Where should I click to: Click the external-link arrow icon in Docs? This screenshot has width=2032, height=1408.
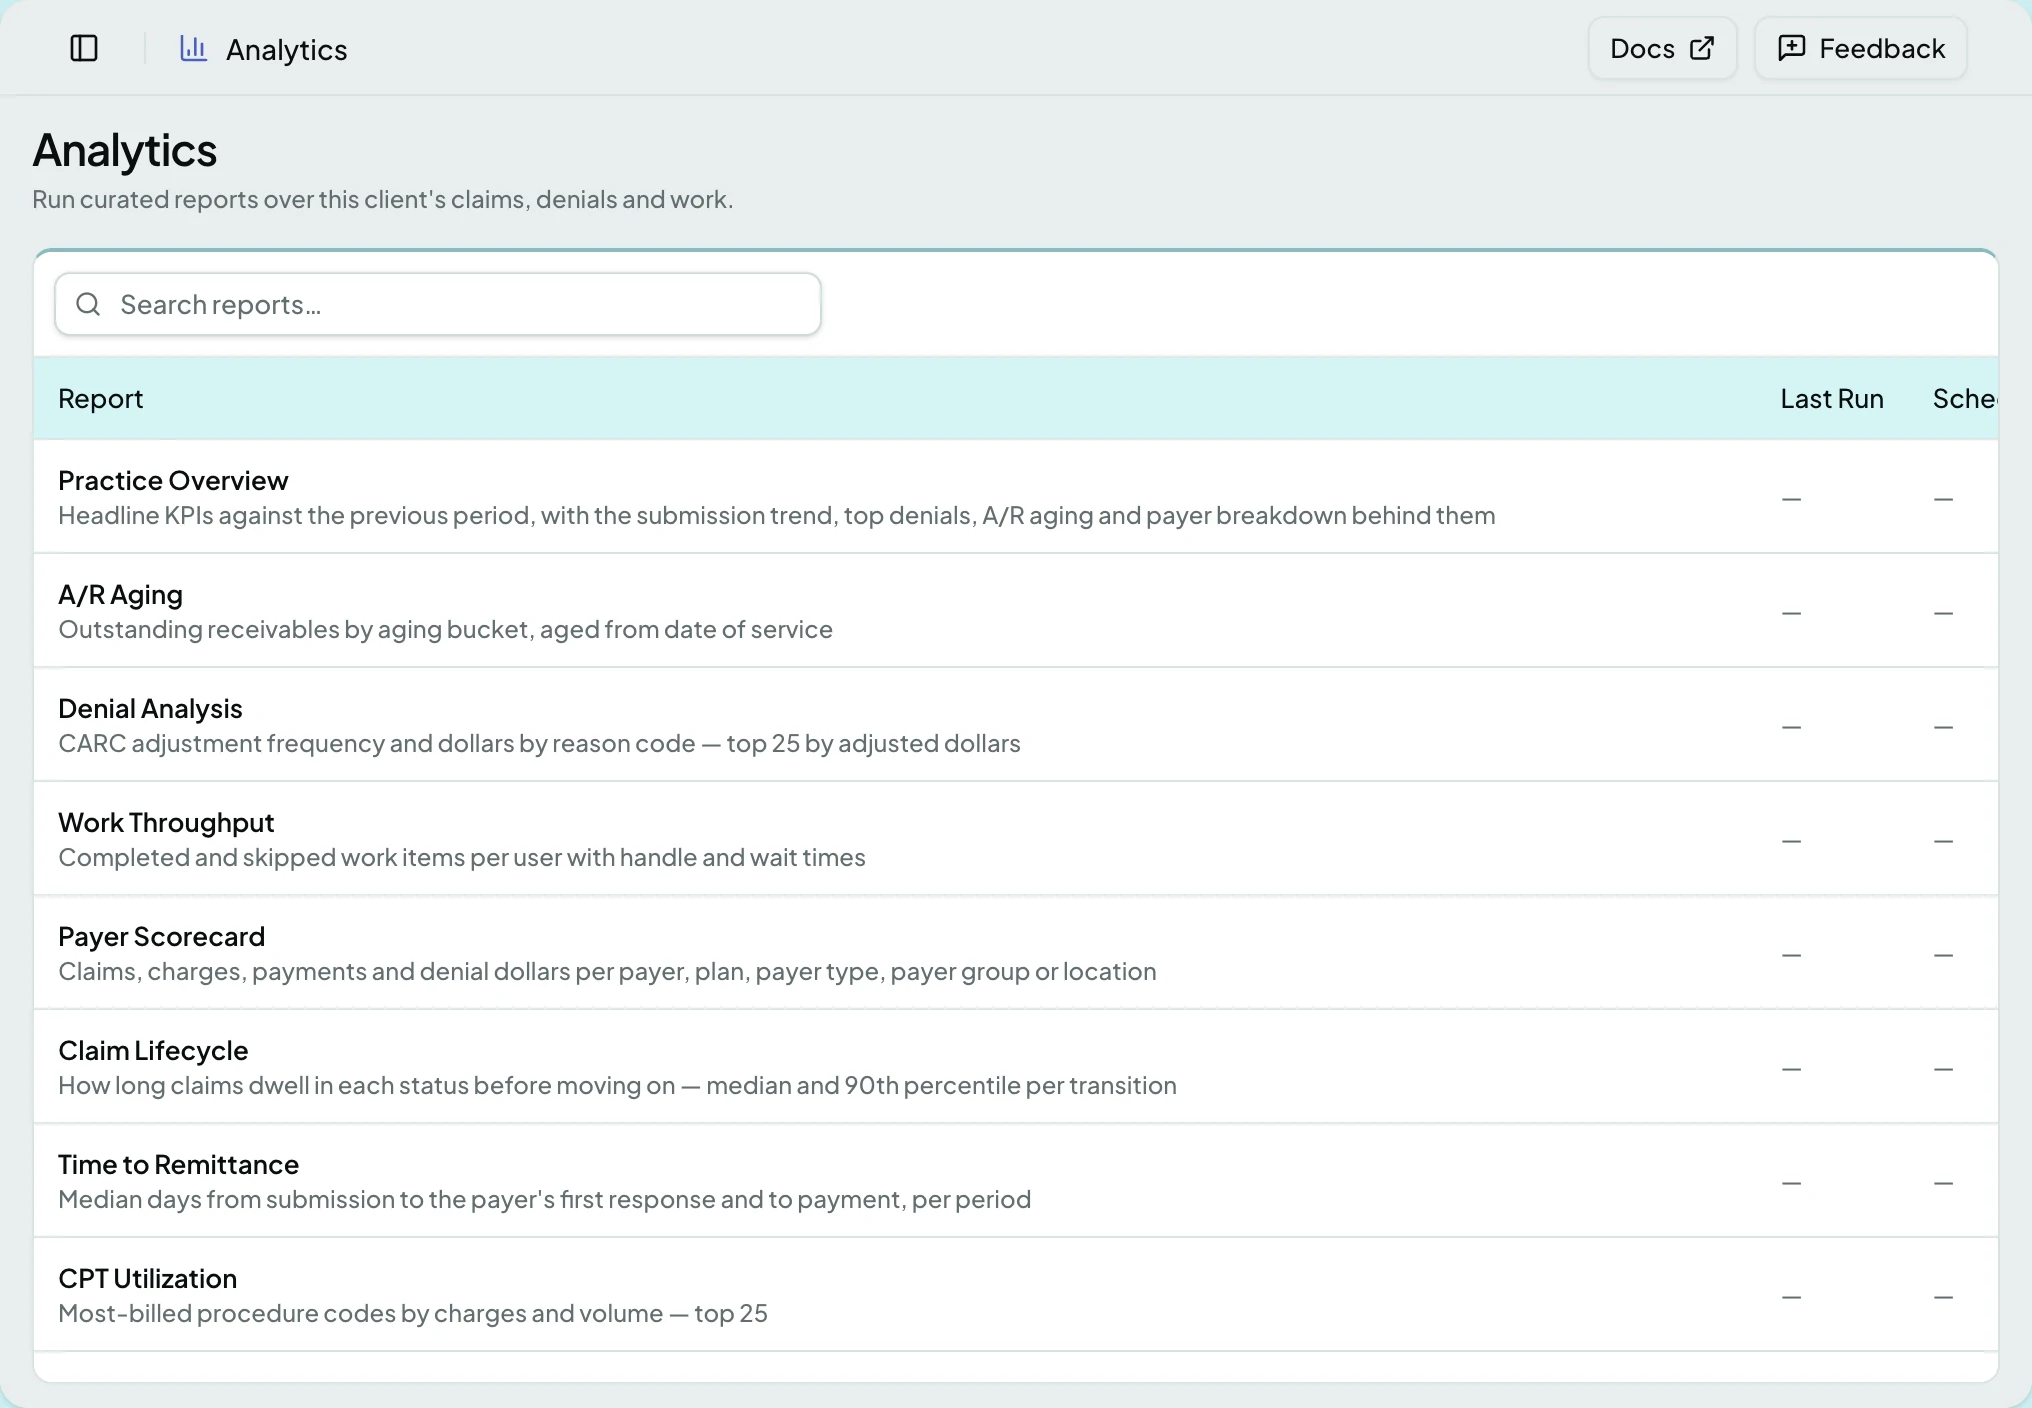(1702, 48)
